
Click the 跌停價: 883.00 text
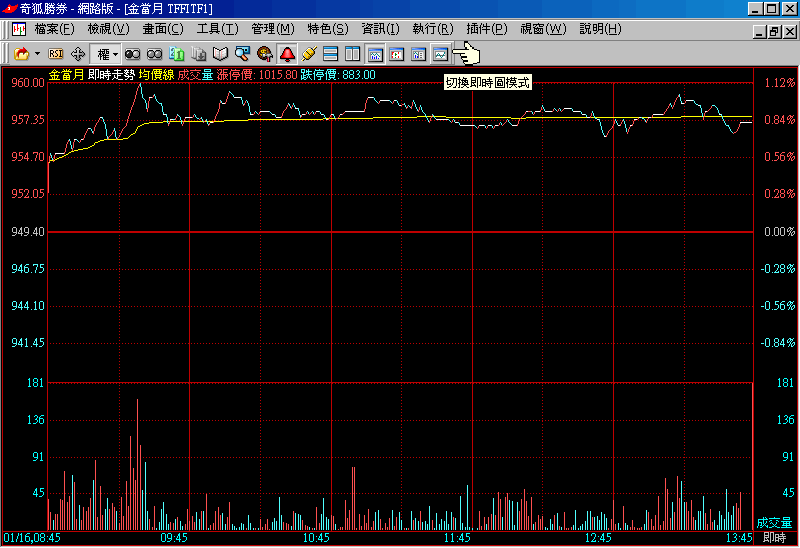click(x=338, y=74)
